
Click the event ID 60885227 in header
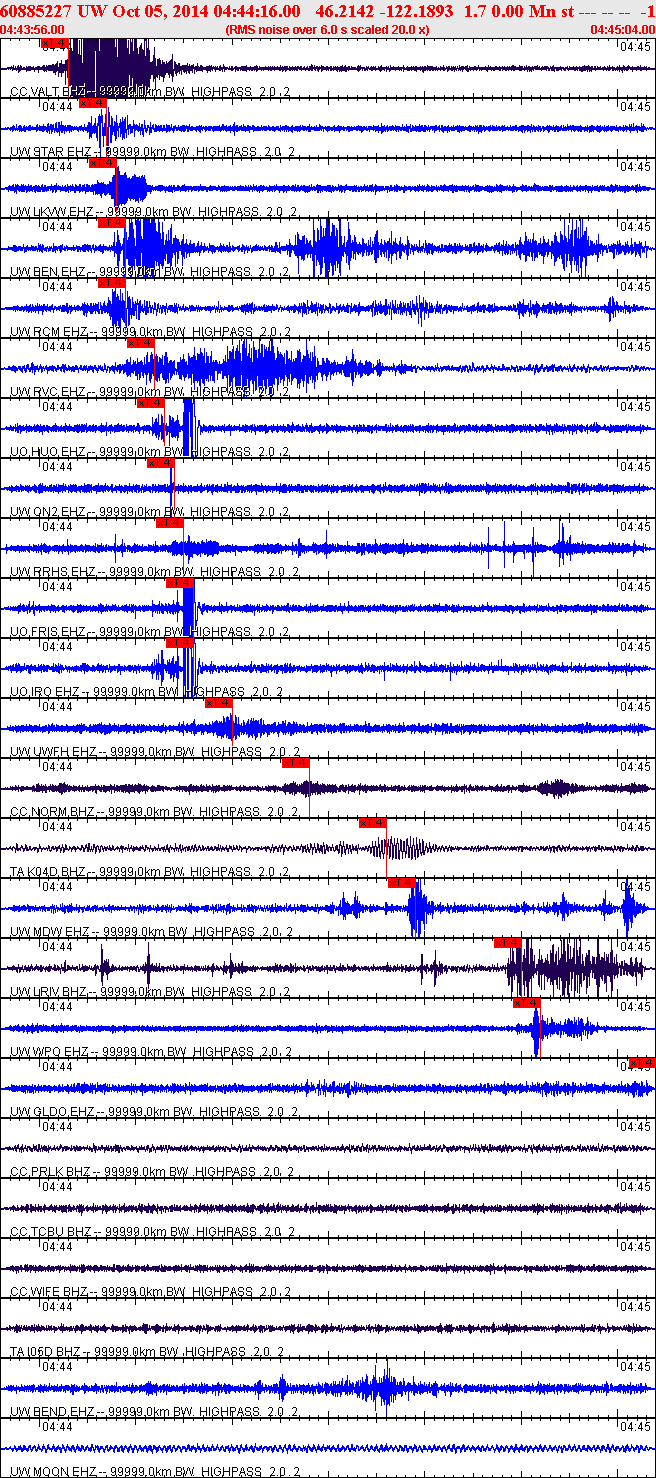(36, 11)
